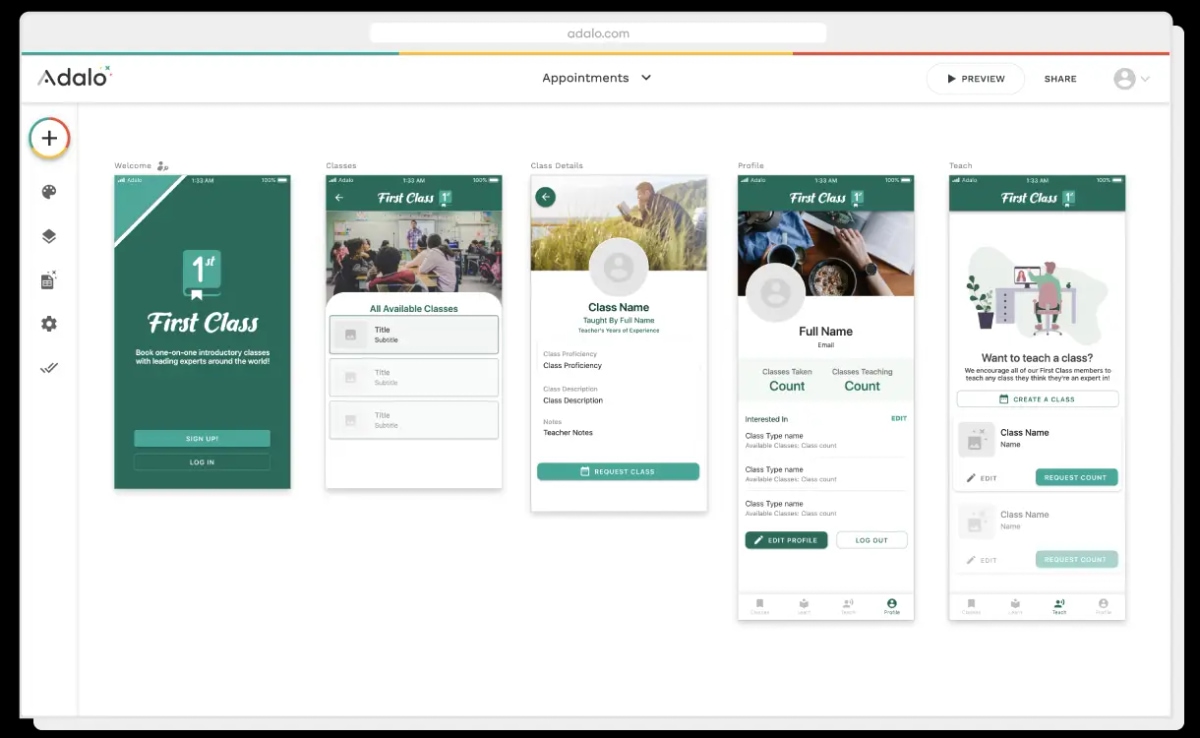The height and width of the screenshot is (738, 1200).
Task: Open the publish double-checkmark icon in sidebar
Action: (49, 368)
